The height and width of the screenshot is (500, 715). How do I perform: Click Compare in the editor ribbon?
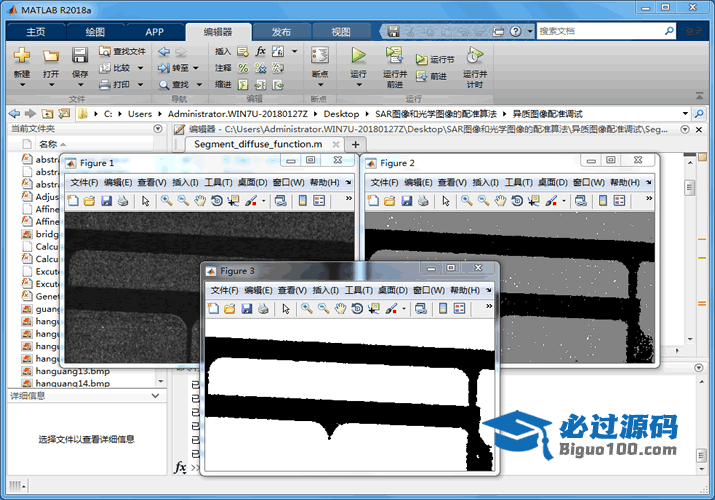pos(116,68)
